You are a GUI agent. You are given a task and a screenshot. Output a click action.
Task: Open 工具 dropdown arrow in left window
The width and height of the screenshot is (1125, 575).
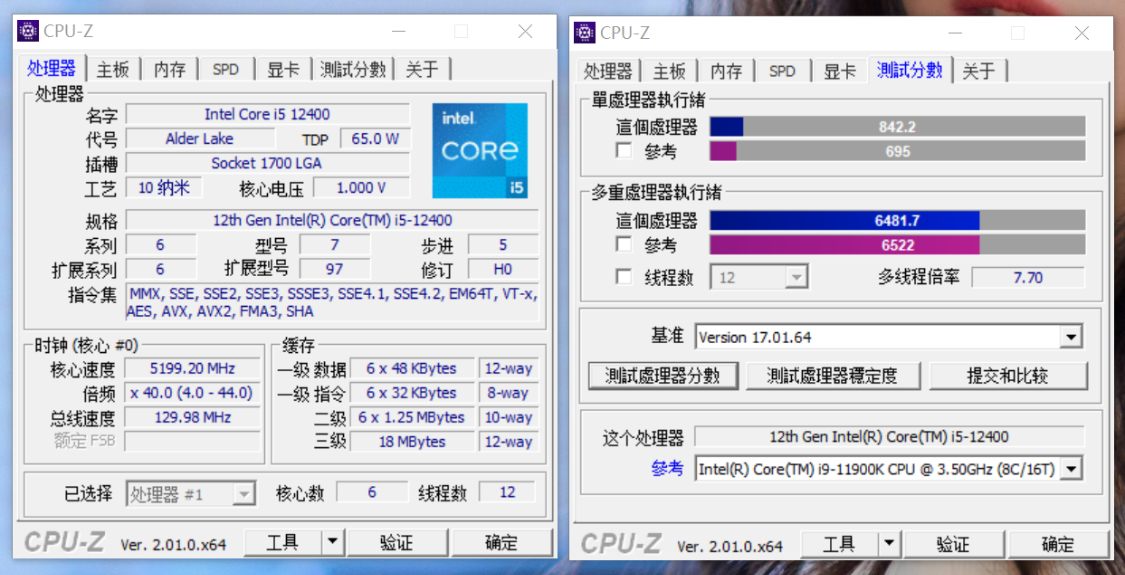[x=332, y=542]
